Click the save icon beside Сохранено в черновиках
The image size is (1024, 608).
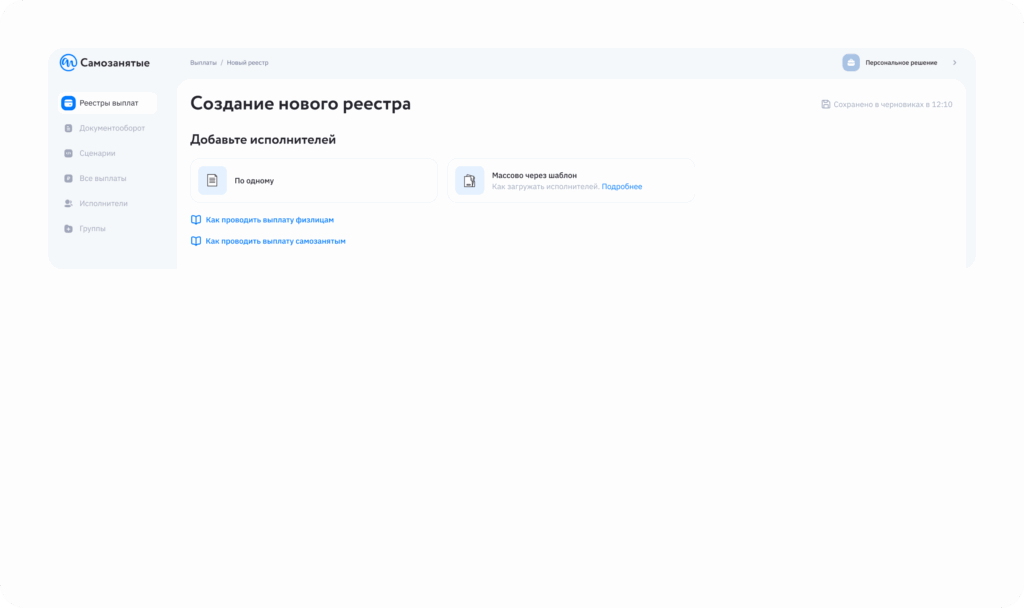coord(825,104)
